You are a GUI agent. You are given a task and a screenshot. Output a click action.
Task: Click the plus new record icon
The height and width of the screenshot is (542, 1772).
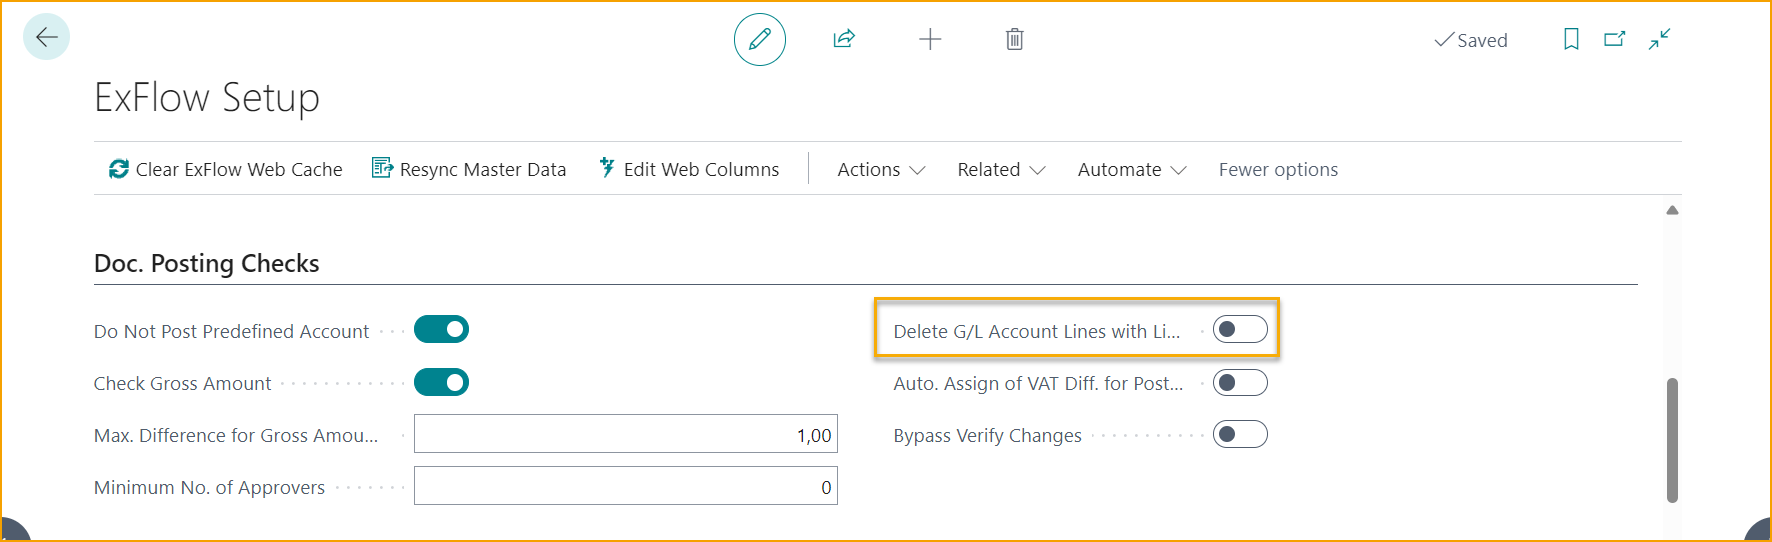930,39
